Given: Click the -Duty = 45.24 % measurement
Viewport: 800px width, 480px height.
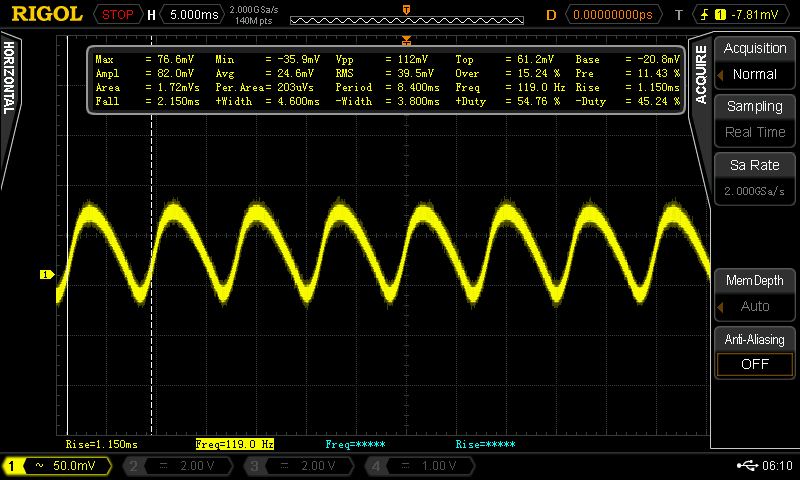Looking at the screenshot, I should tap(628, 101).
